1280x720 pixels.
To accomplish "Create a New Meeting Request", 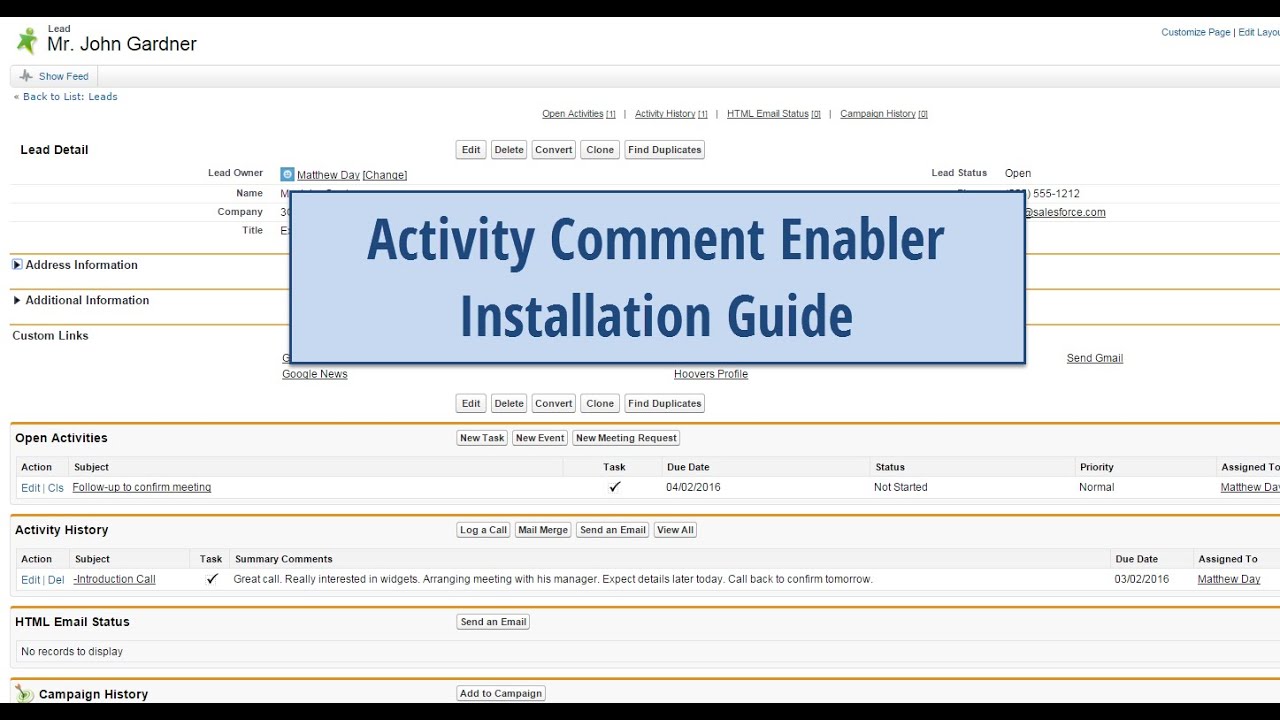I will [626, 438].
